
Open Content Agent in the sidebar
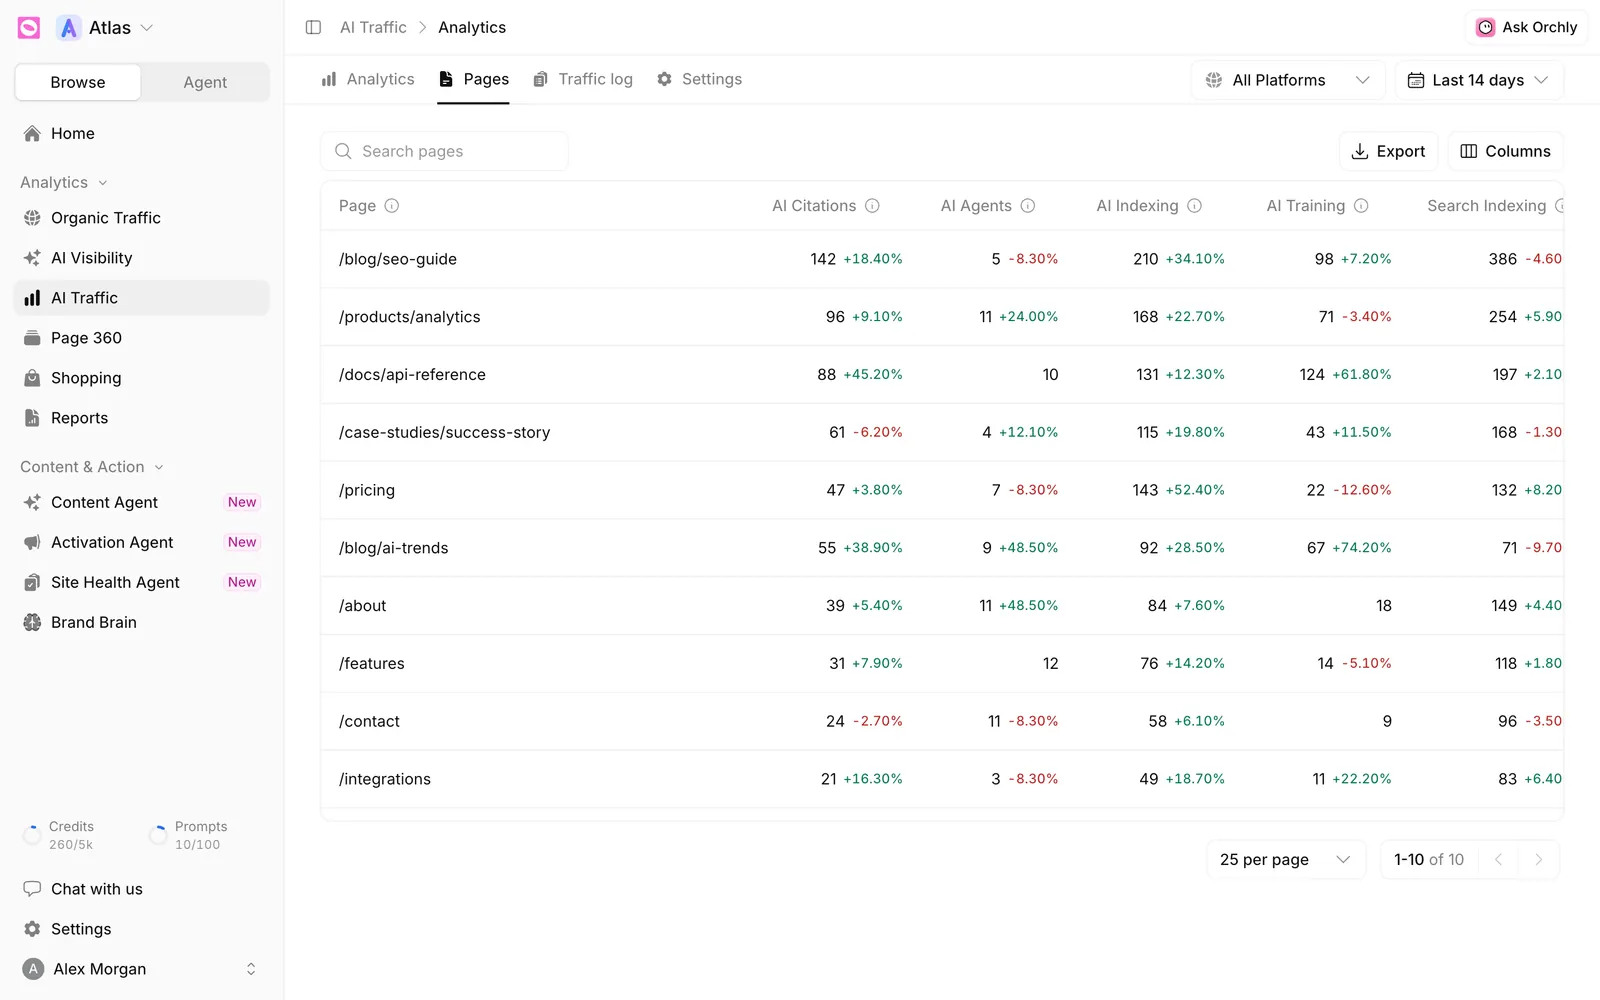142,502
